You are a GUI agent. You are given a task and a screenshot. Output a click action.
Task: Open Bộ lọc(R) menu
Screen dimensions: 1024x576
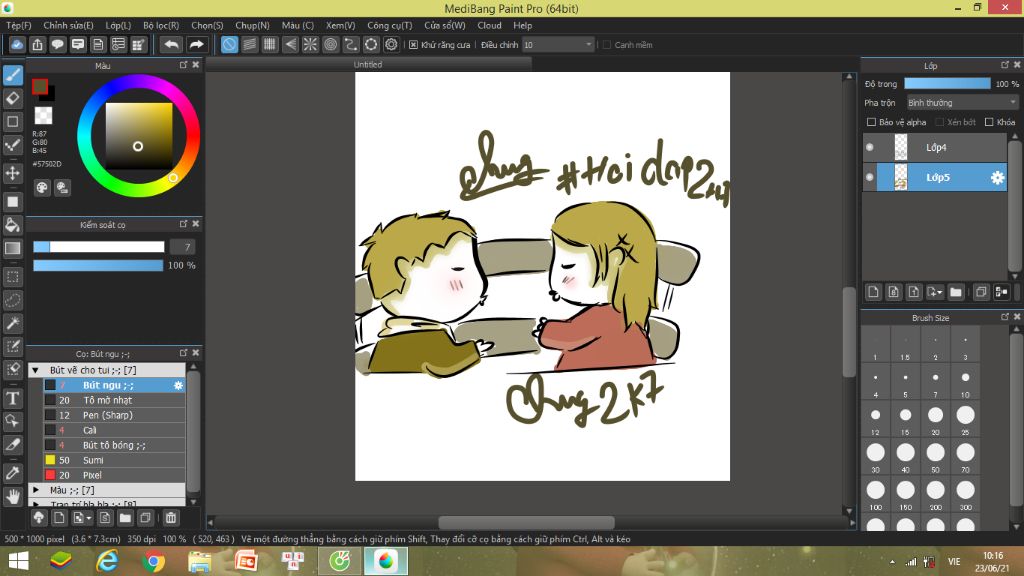(161, 25)
